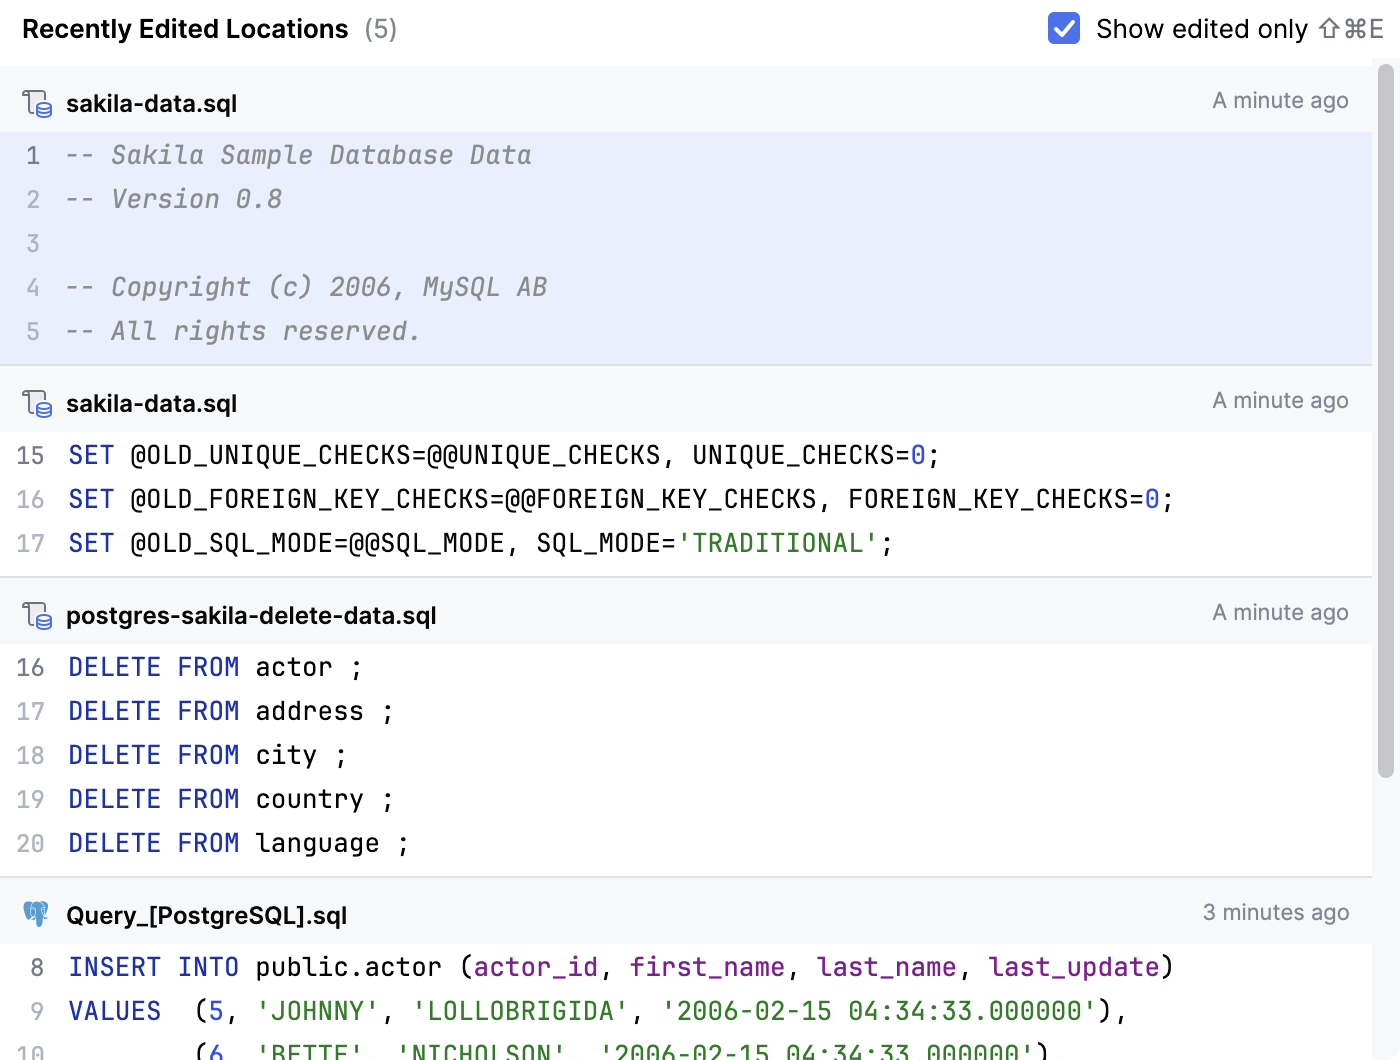Open postgres-sakila-delete-data.sql location
The width and height of the screenshot is (1400, 1060).
click(251, 616)
